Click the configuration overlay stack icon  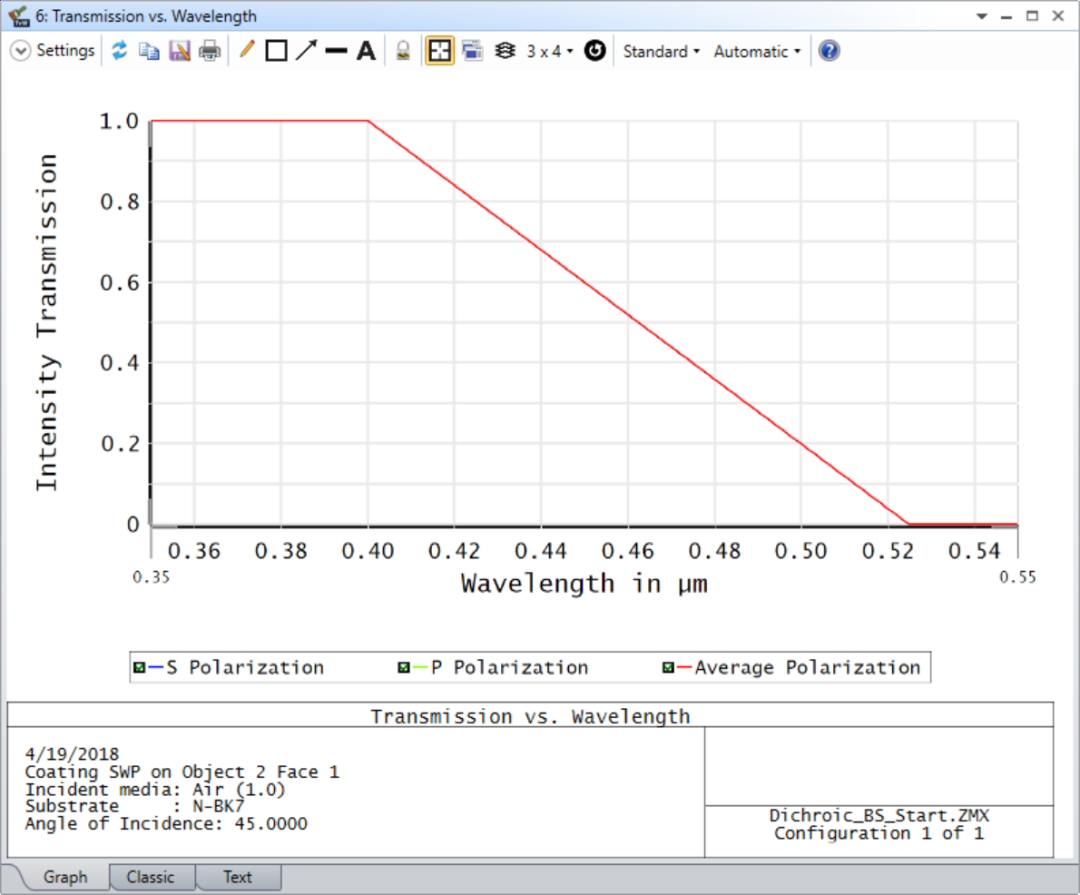pos(505,50)
